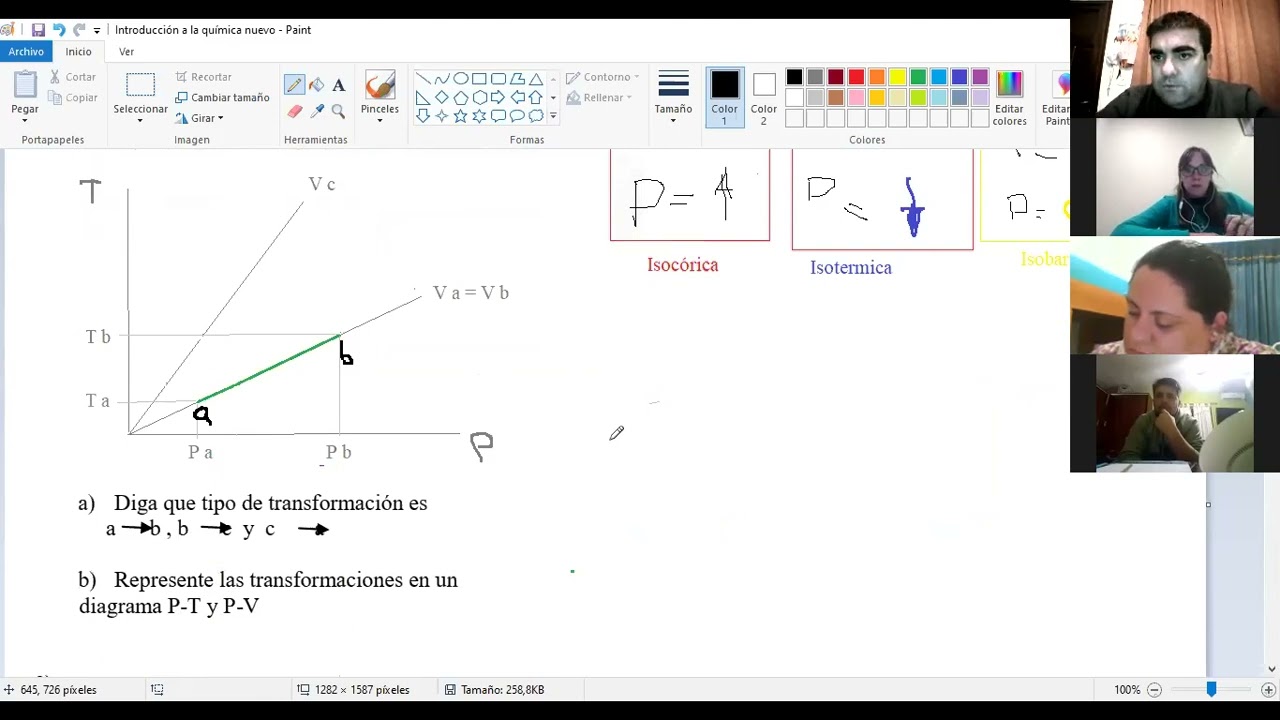Pick the orange color swatch

[x=877, y=77]
